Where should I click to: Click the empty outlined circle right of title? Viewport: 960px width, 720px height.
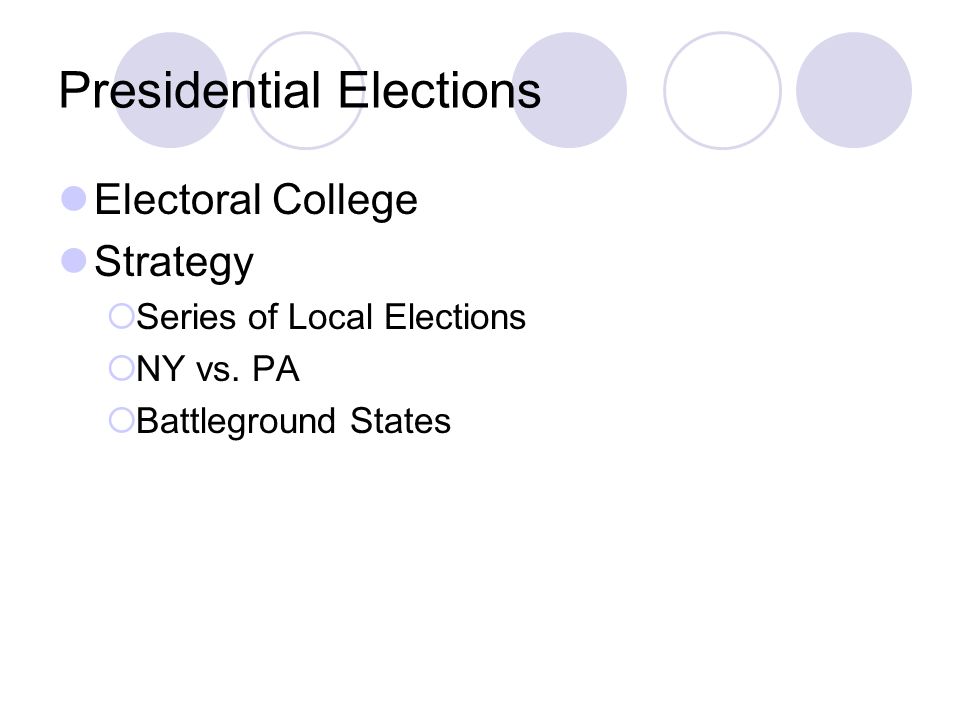[722, 90]
